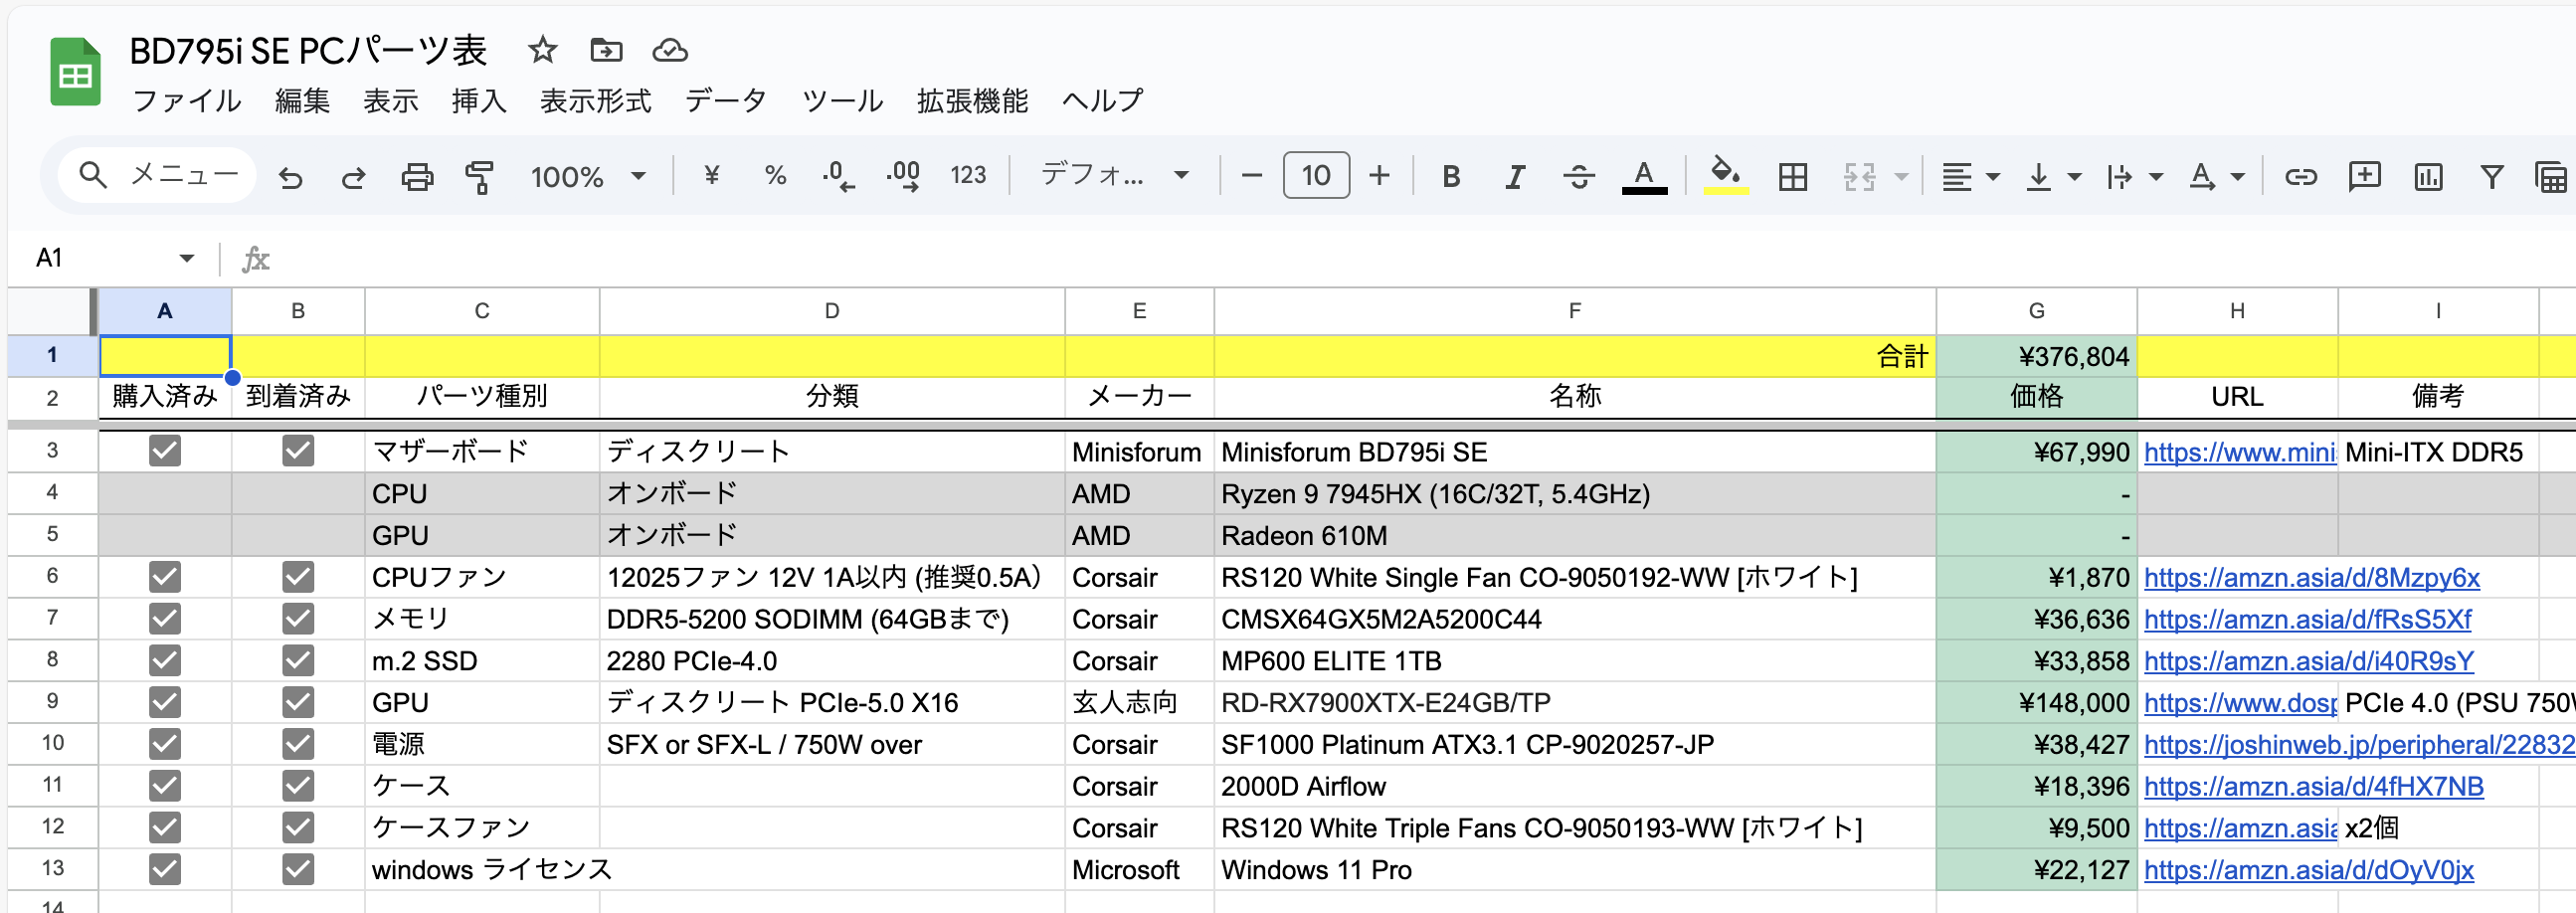The height and width of the screenshot is (913, 2576).
Task: Click the merge cells icon
Action: click(x=1859, y=177)
